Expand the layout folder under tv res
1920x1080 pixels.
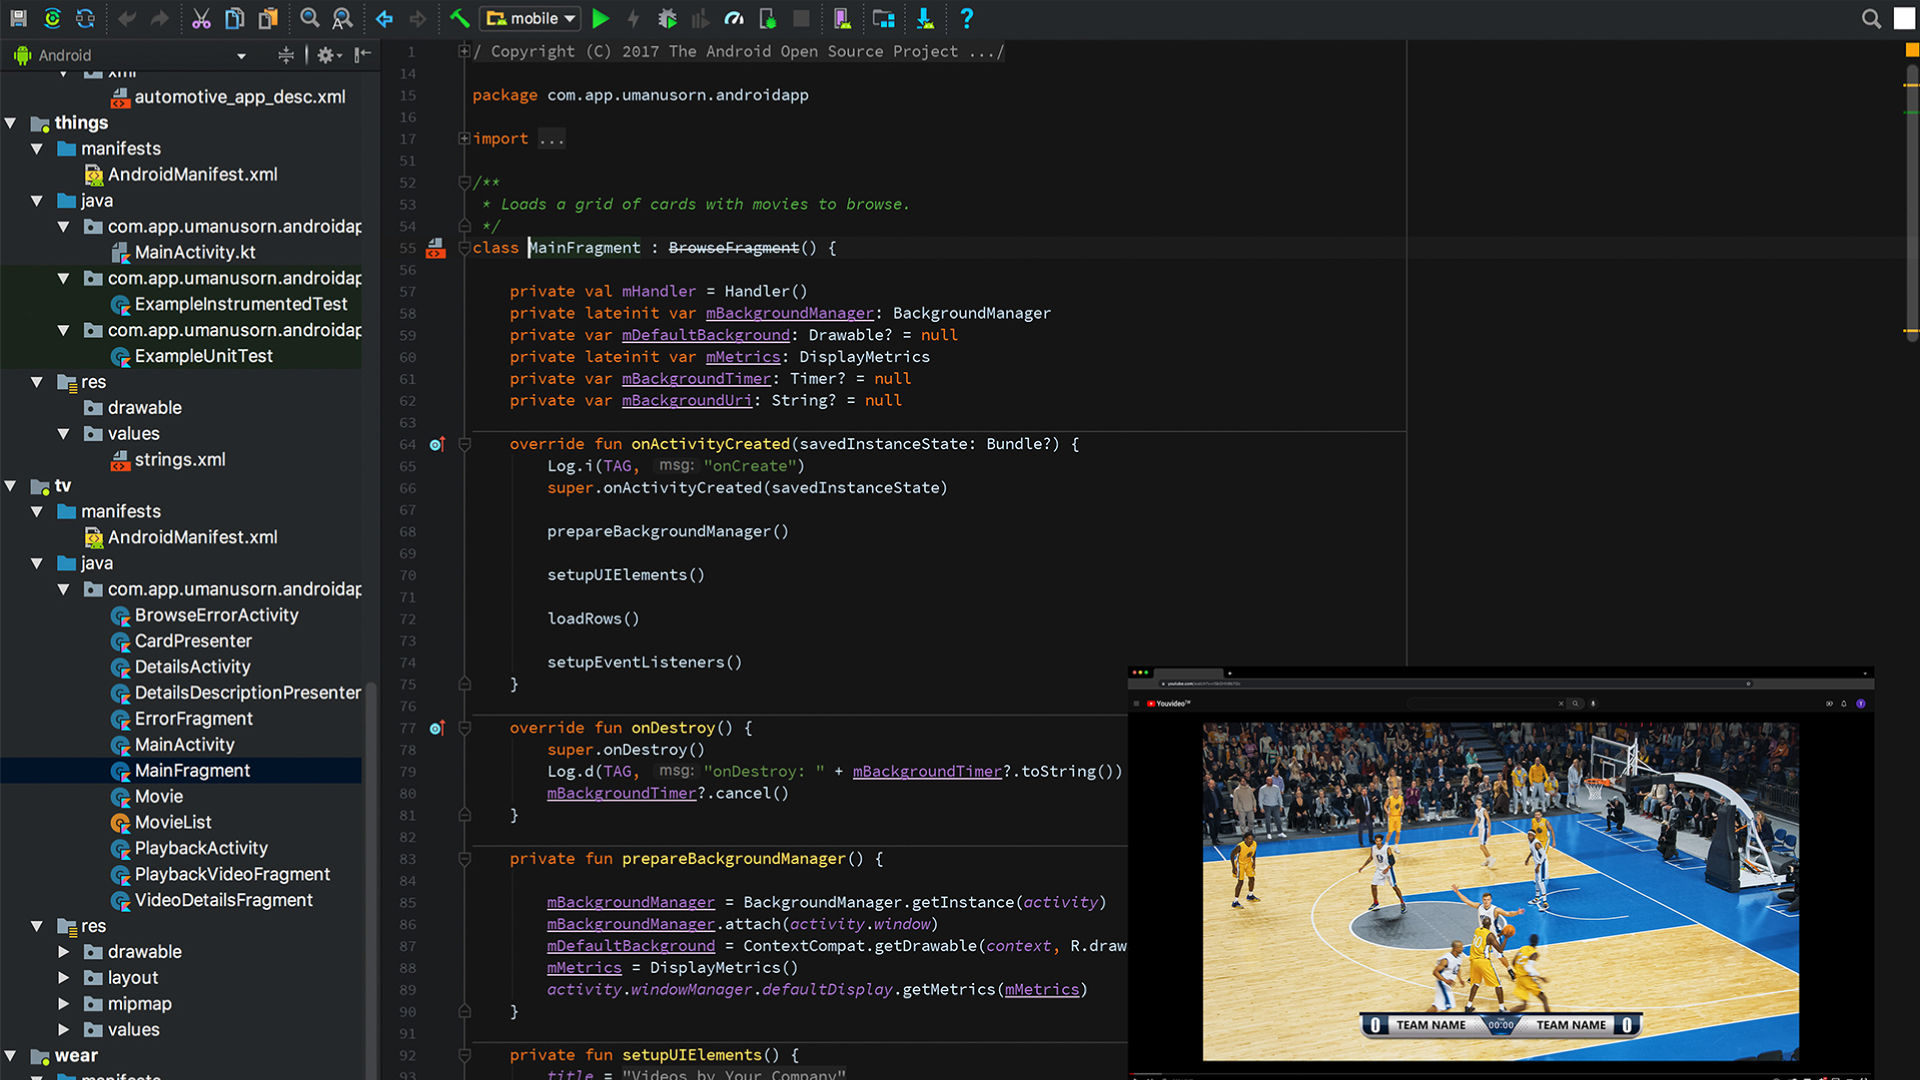point(63,978)
